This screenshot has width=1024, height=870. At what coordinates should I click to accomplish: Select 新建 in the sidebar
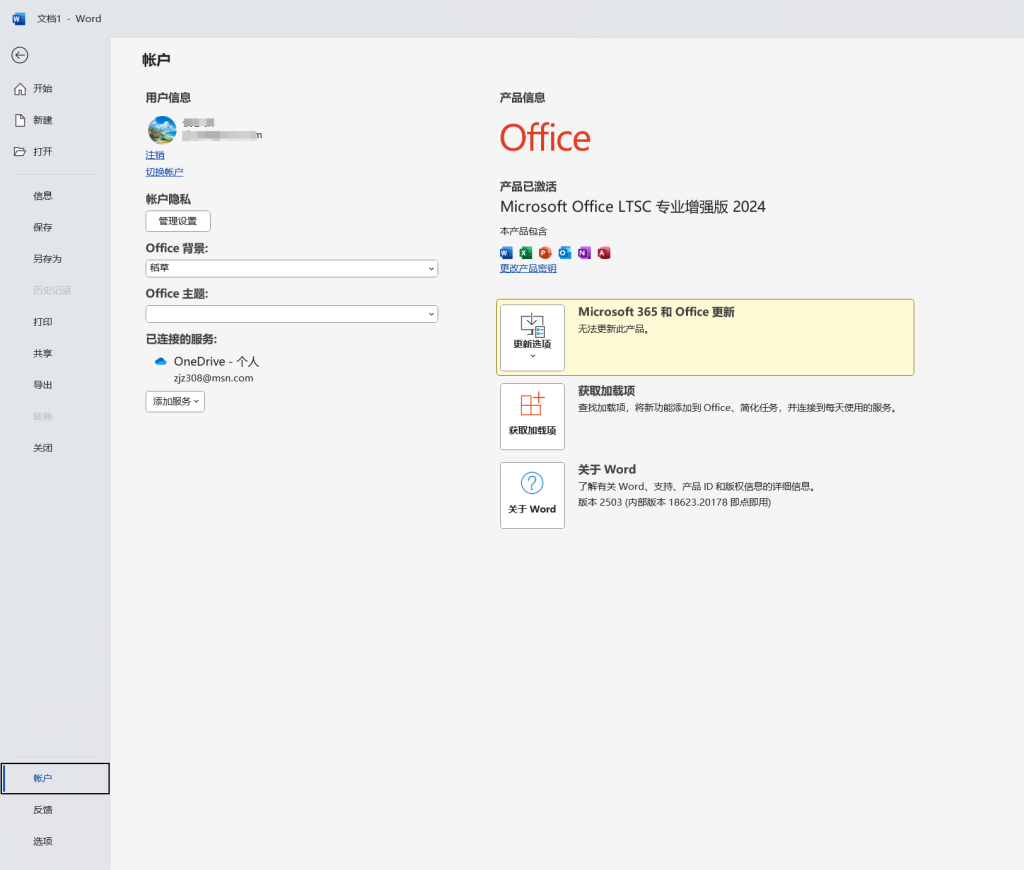[42, 120]
